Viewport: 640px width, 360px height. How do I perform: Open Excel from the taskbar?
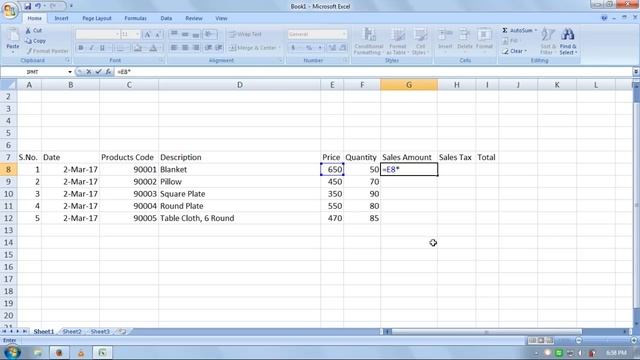(102, 352)
